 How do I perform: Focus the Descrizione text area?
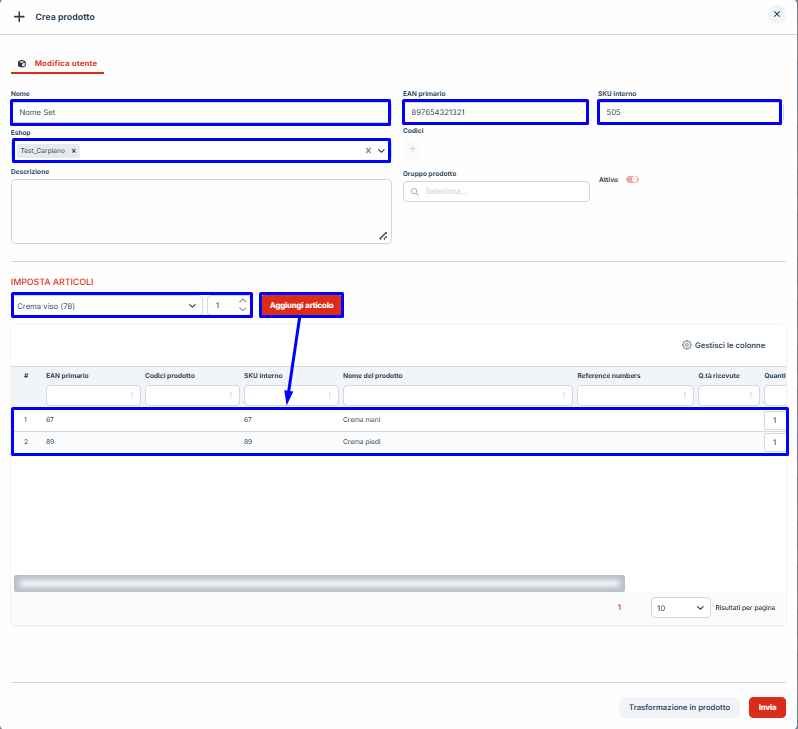click(x=200, y=210)
